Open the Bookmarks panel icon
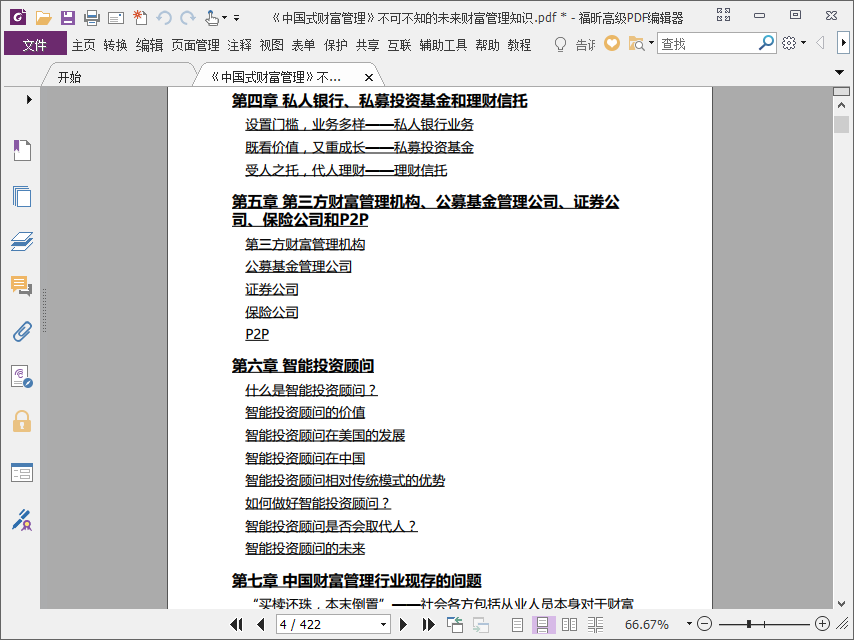854x640 pixels. (x=22, y=150)
